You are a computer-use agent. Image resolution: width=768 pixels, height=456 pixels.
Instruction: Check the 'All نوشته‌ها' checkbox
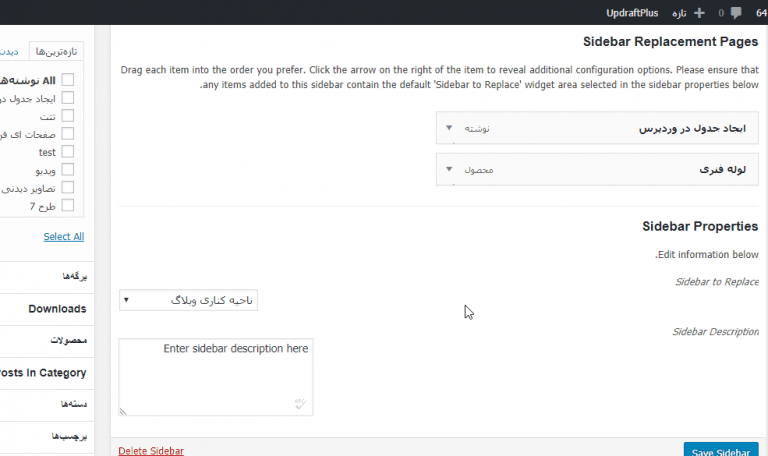[68, 80]
